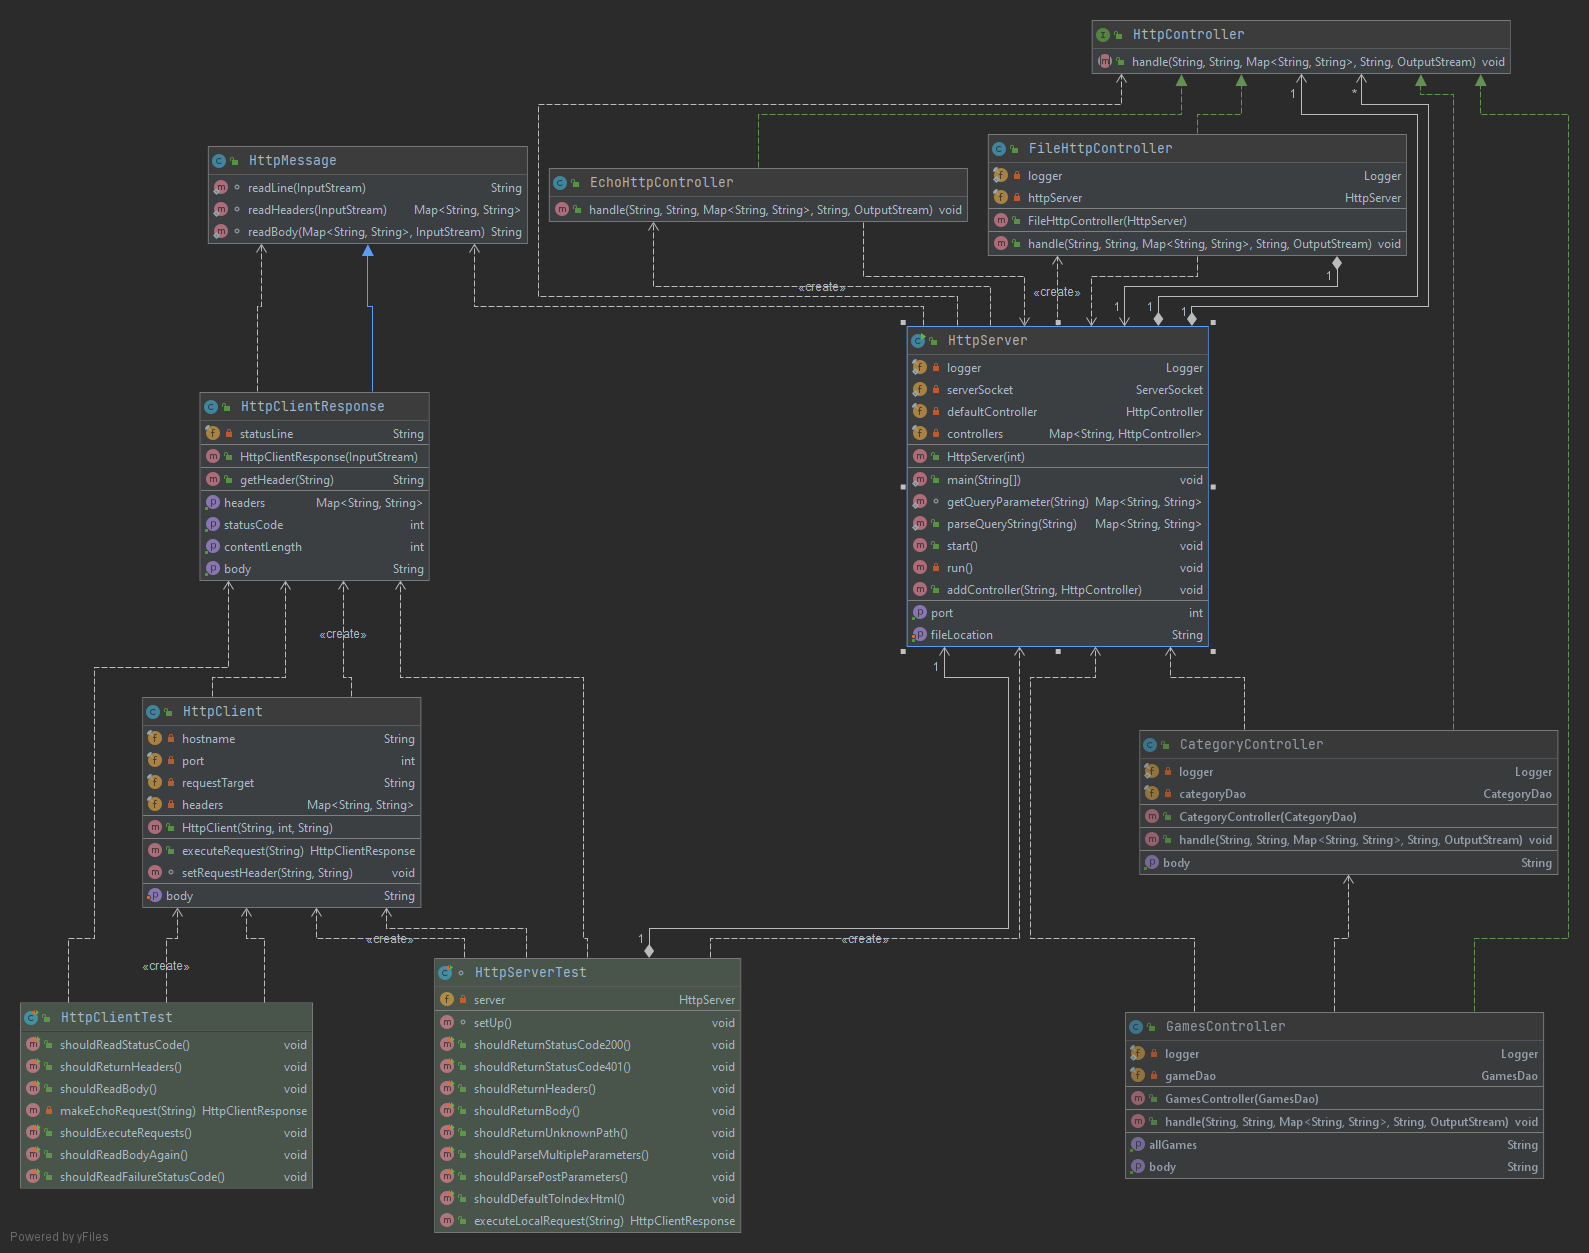The width and height of the screenshot is (1589, 1253).
Task: Click the field icon beside httpServer in FileHttpController
Action: click(1000, 197)
